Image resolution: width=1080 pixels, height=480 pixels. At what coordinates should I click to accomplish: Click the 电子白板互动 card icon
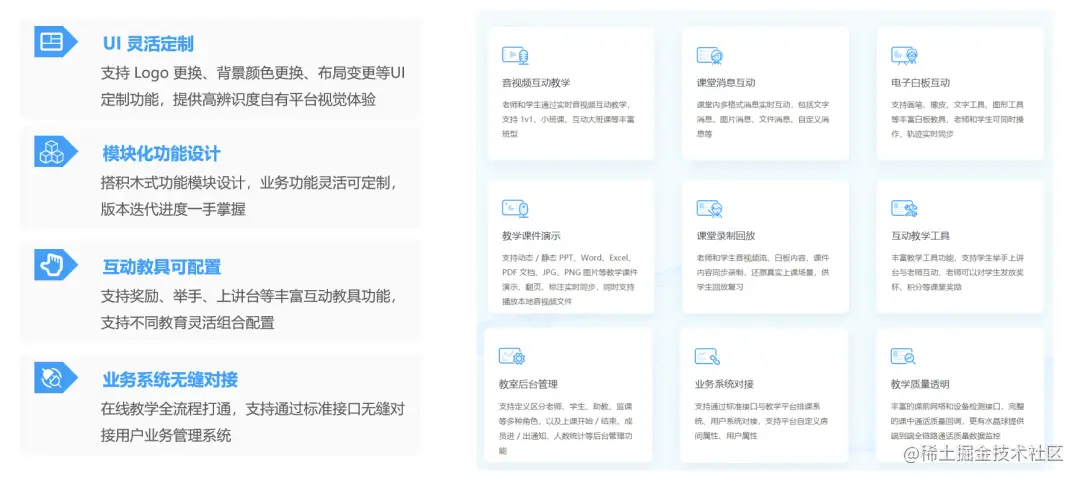(x=904, y=55)
